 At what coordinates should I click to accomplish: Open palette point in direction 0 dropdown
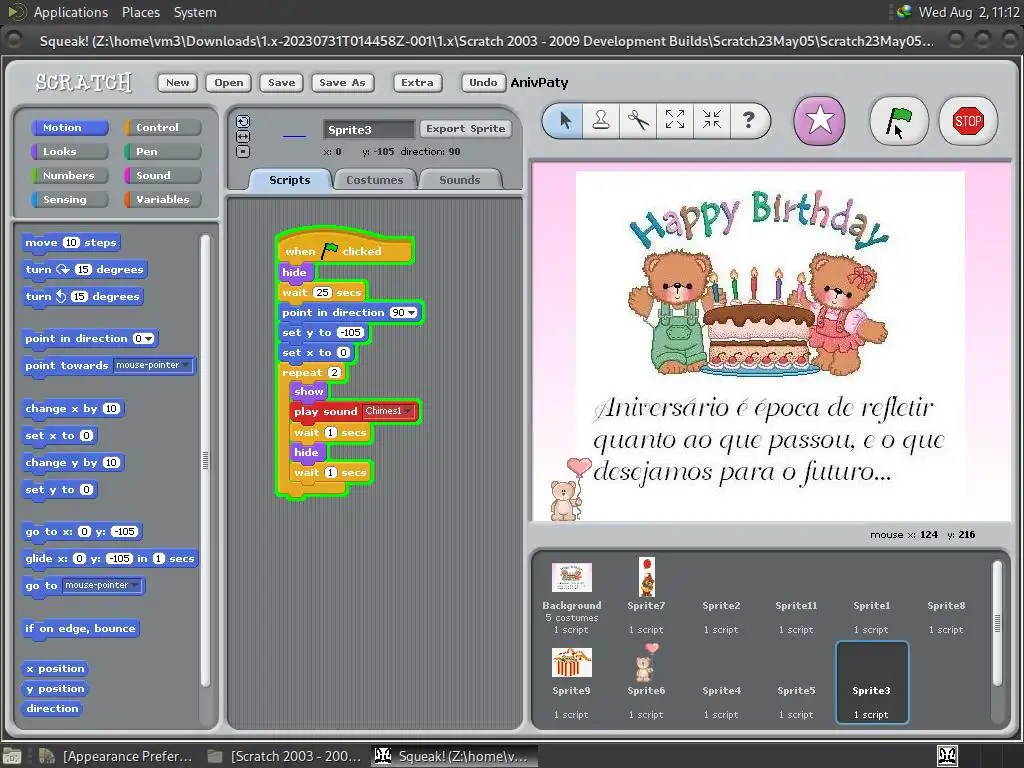click(x=151, y=339)
